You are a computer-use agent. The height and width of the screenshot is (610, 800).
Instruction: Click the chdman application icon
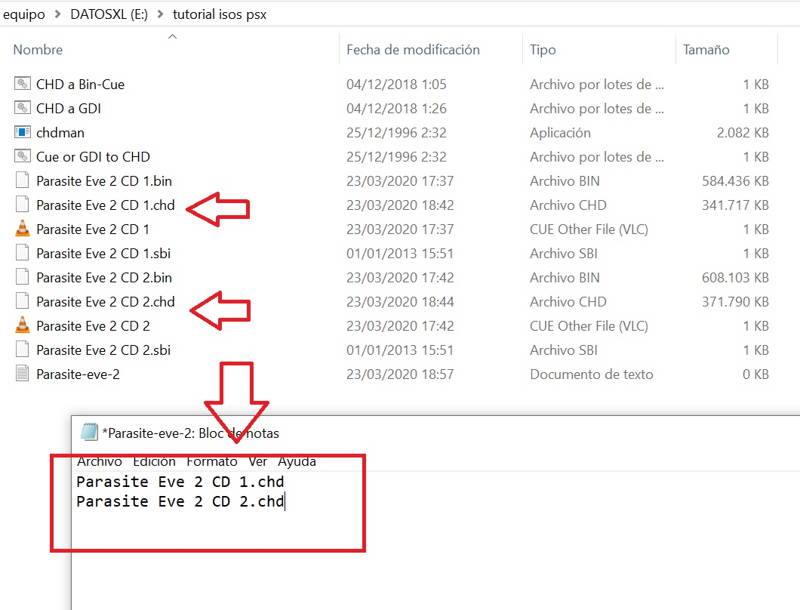23,132
